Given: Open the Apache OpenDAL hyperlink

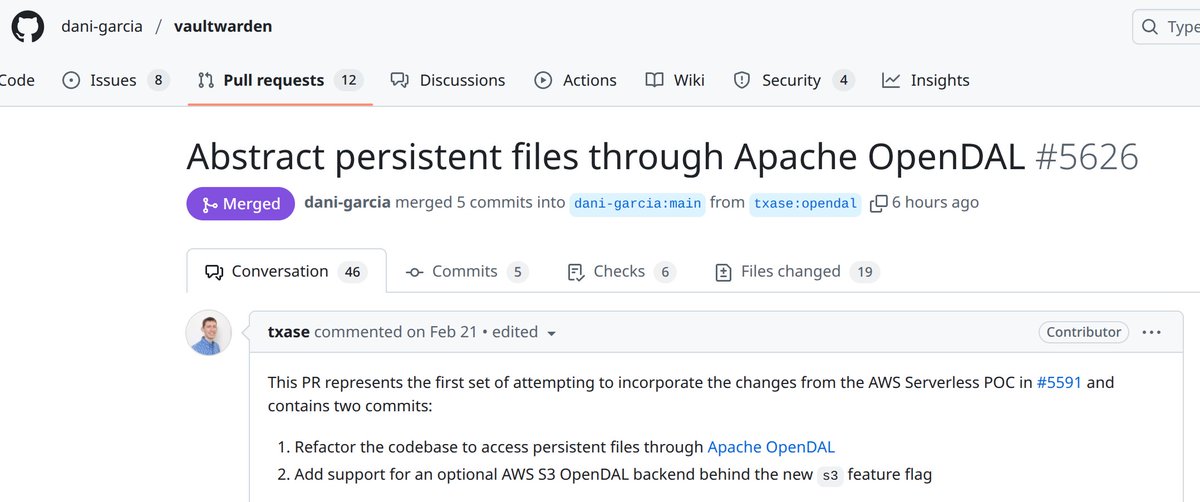Looking at the screenshot, I should tap(771, 447).
